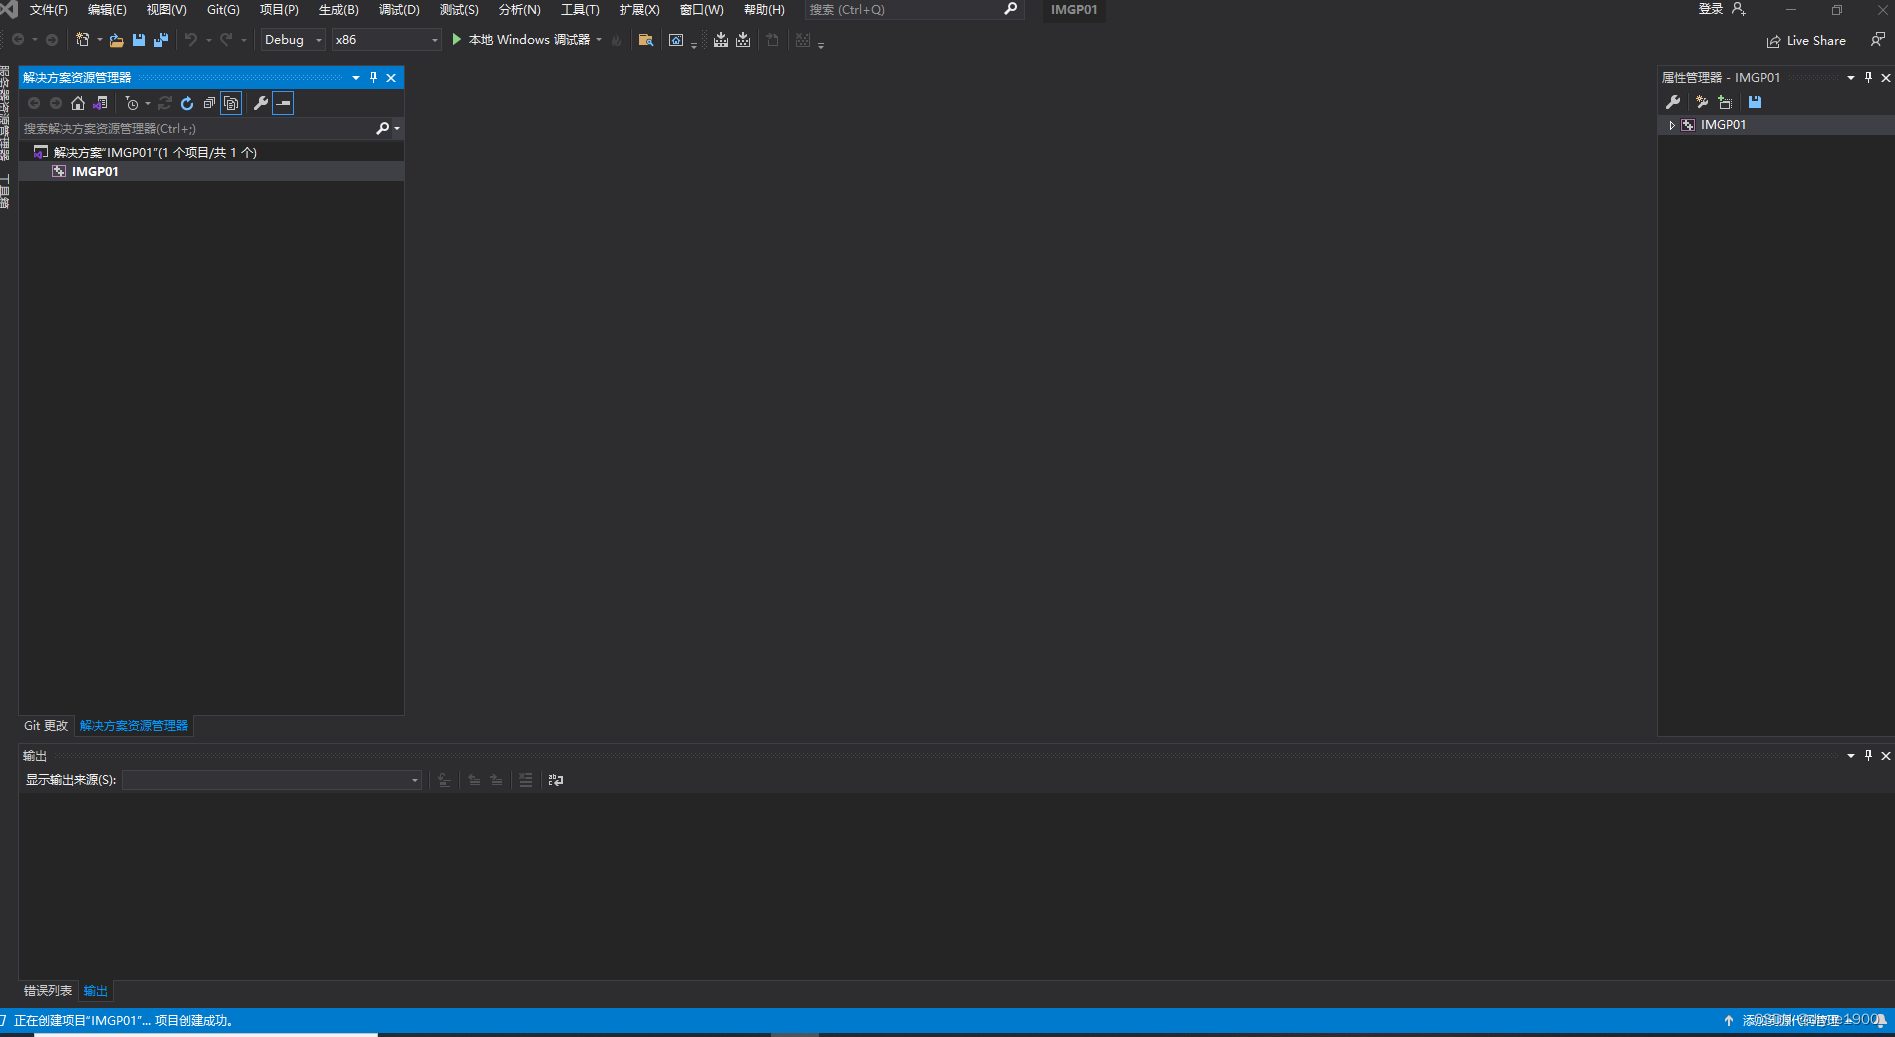The height and width of the screenshot is (1037, 1895).
Task: Click the Save All icon
Action: pos(160,40)
